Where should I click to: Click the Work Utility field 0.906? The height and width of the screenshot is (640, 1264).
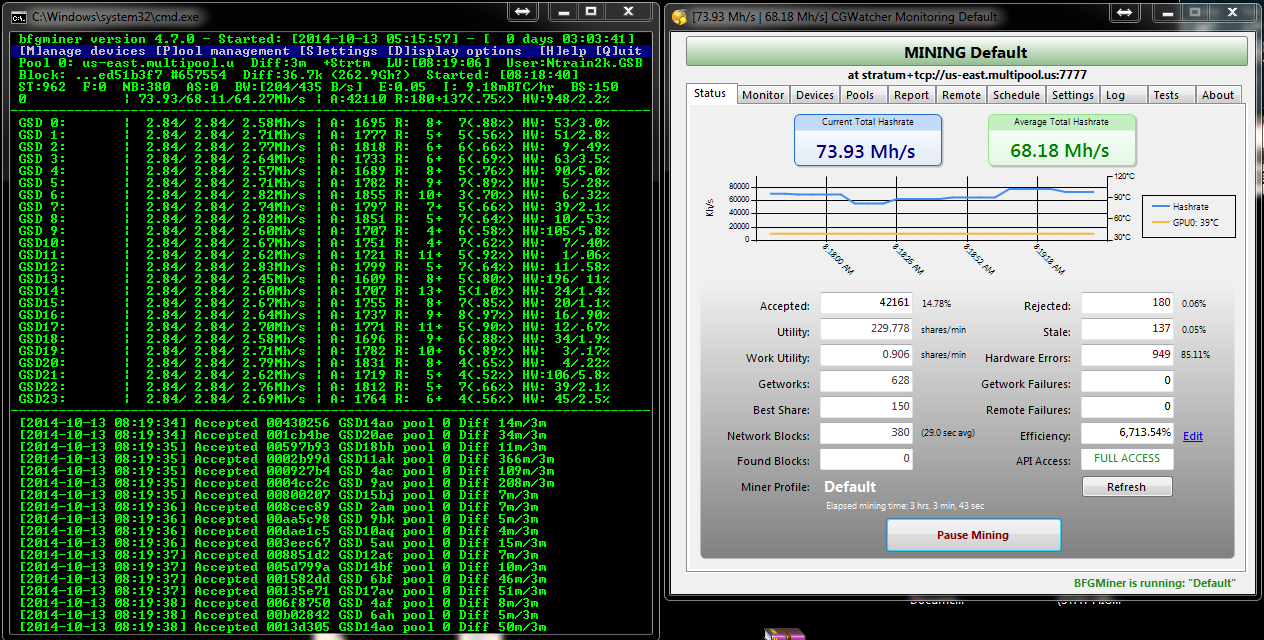[x=866, y=355]
